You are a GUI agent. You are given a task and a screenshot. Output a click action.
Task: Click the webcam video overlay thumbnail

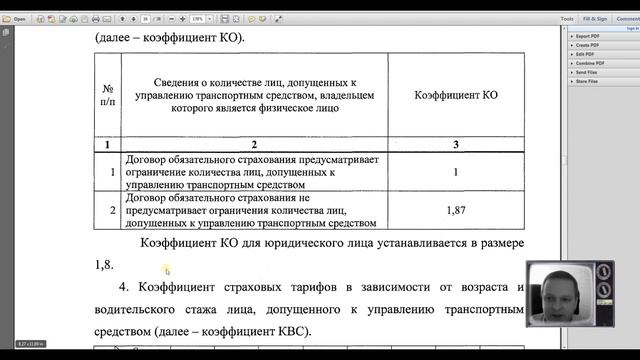click(x=570, y=294)
